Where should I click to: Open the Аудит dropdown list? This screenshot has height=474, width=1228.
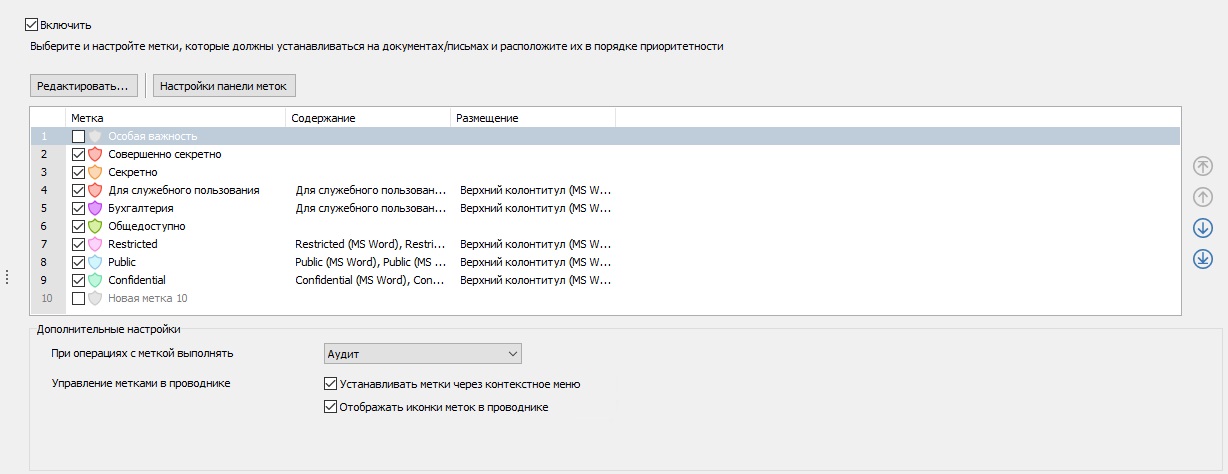click(423, 354)
